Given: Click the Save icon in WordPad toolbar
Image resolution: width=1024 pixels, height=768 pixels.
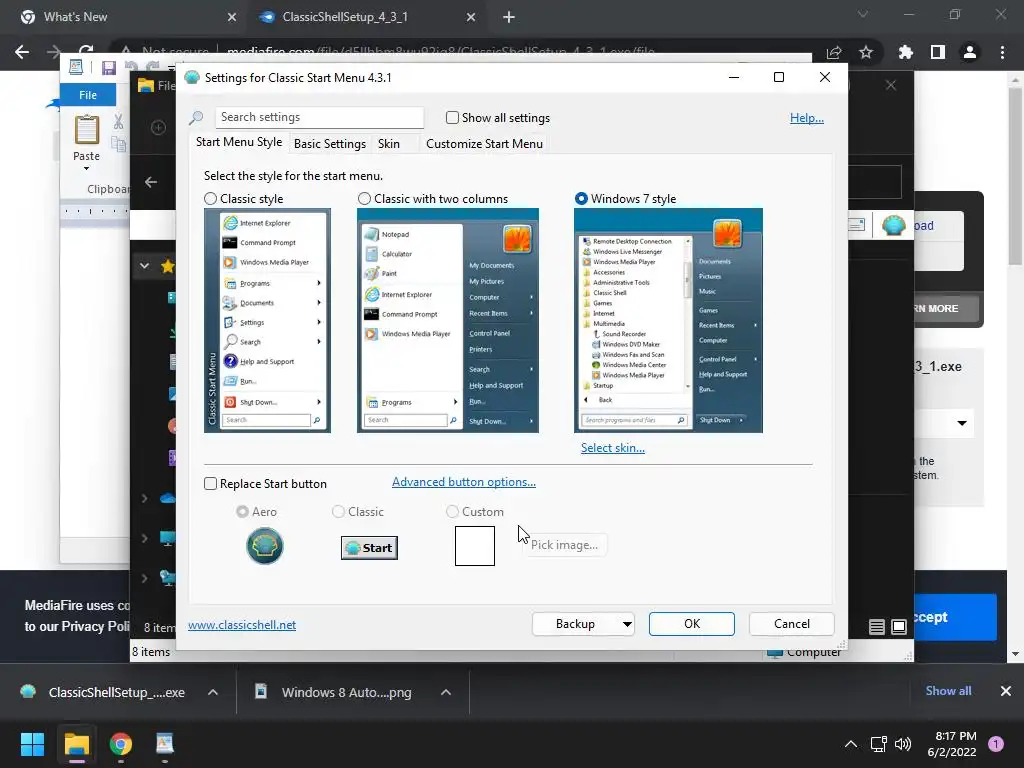Looking at the screenshot, I should 108,67.
